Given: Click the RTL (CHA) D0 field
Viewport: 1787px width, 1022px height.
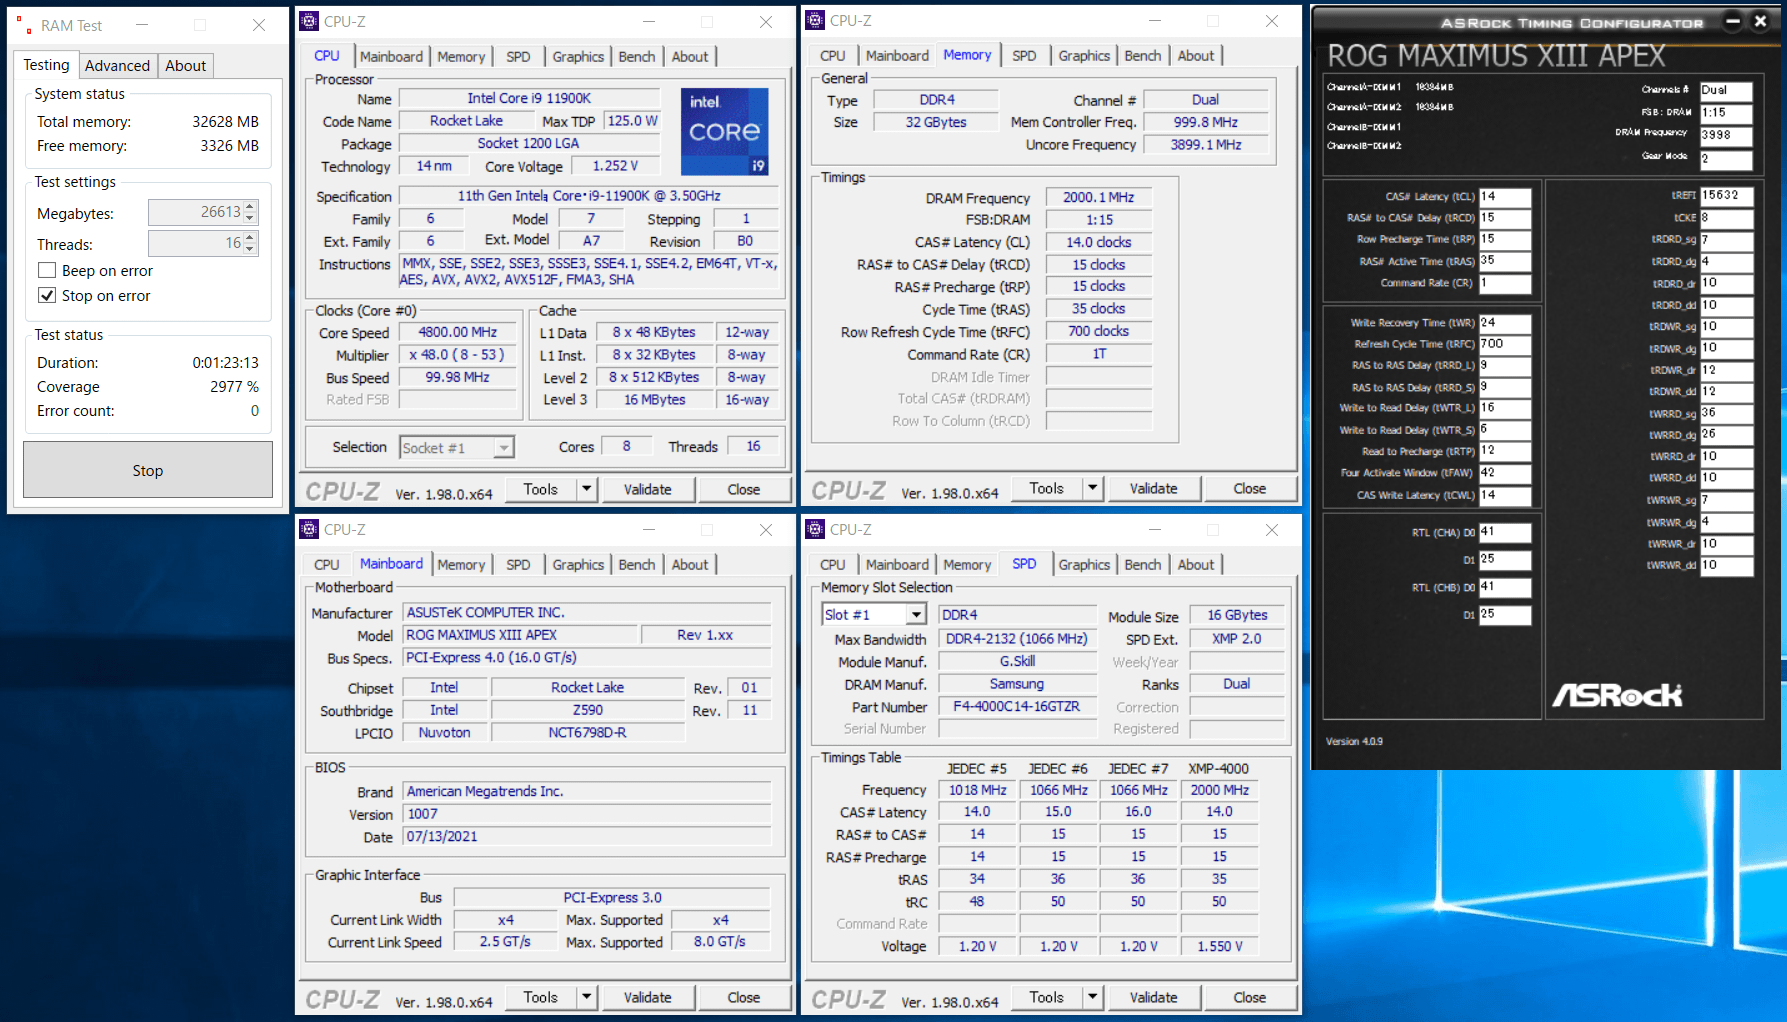Looking at the screenshot, I should 1505,532.
